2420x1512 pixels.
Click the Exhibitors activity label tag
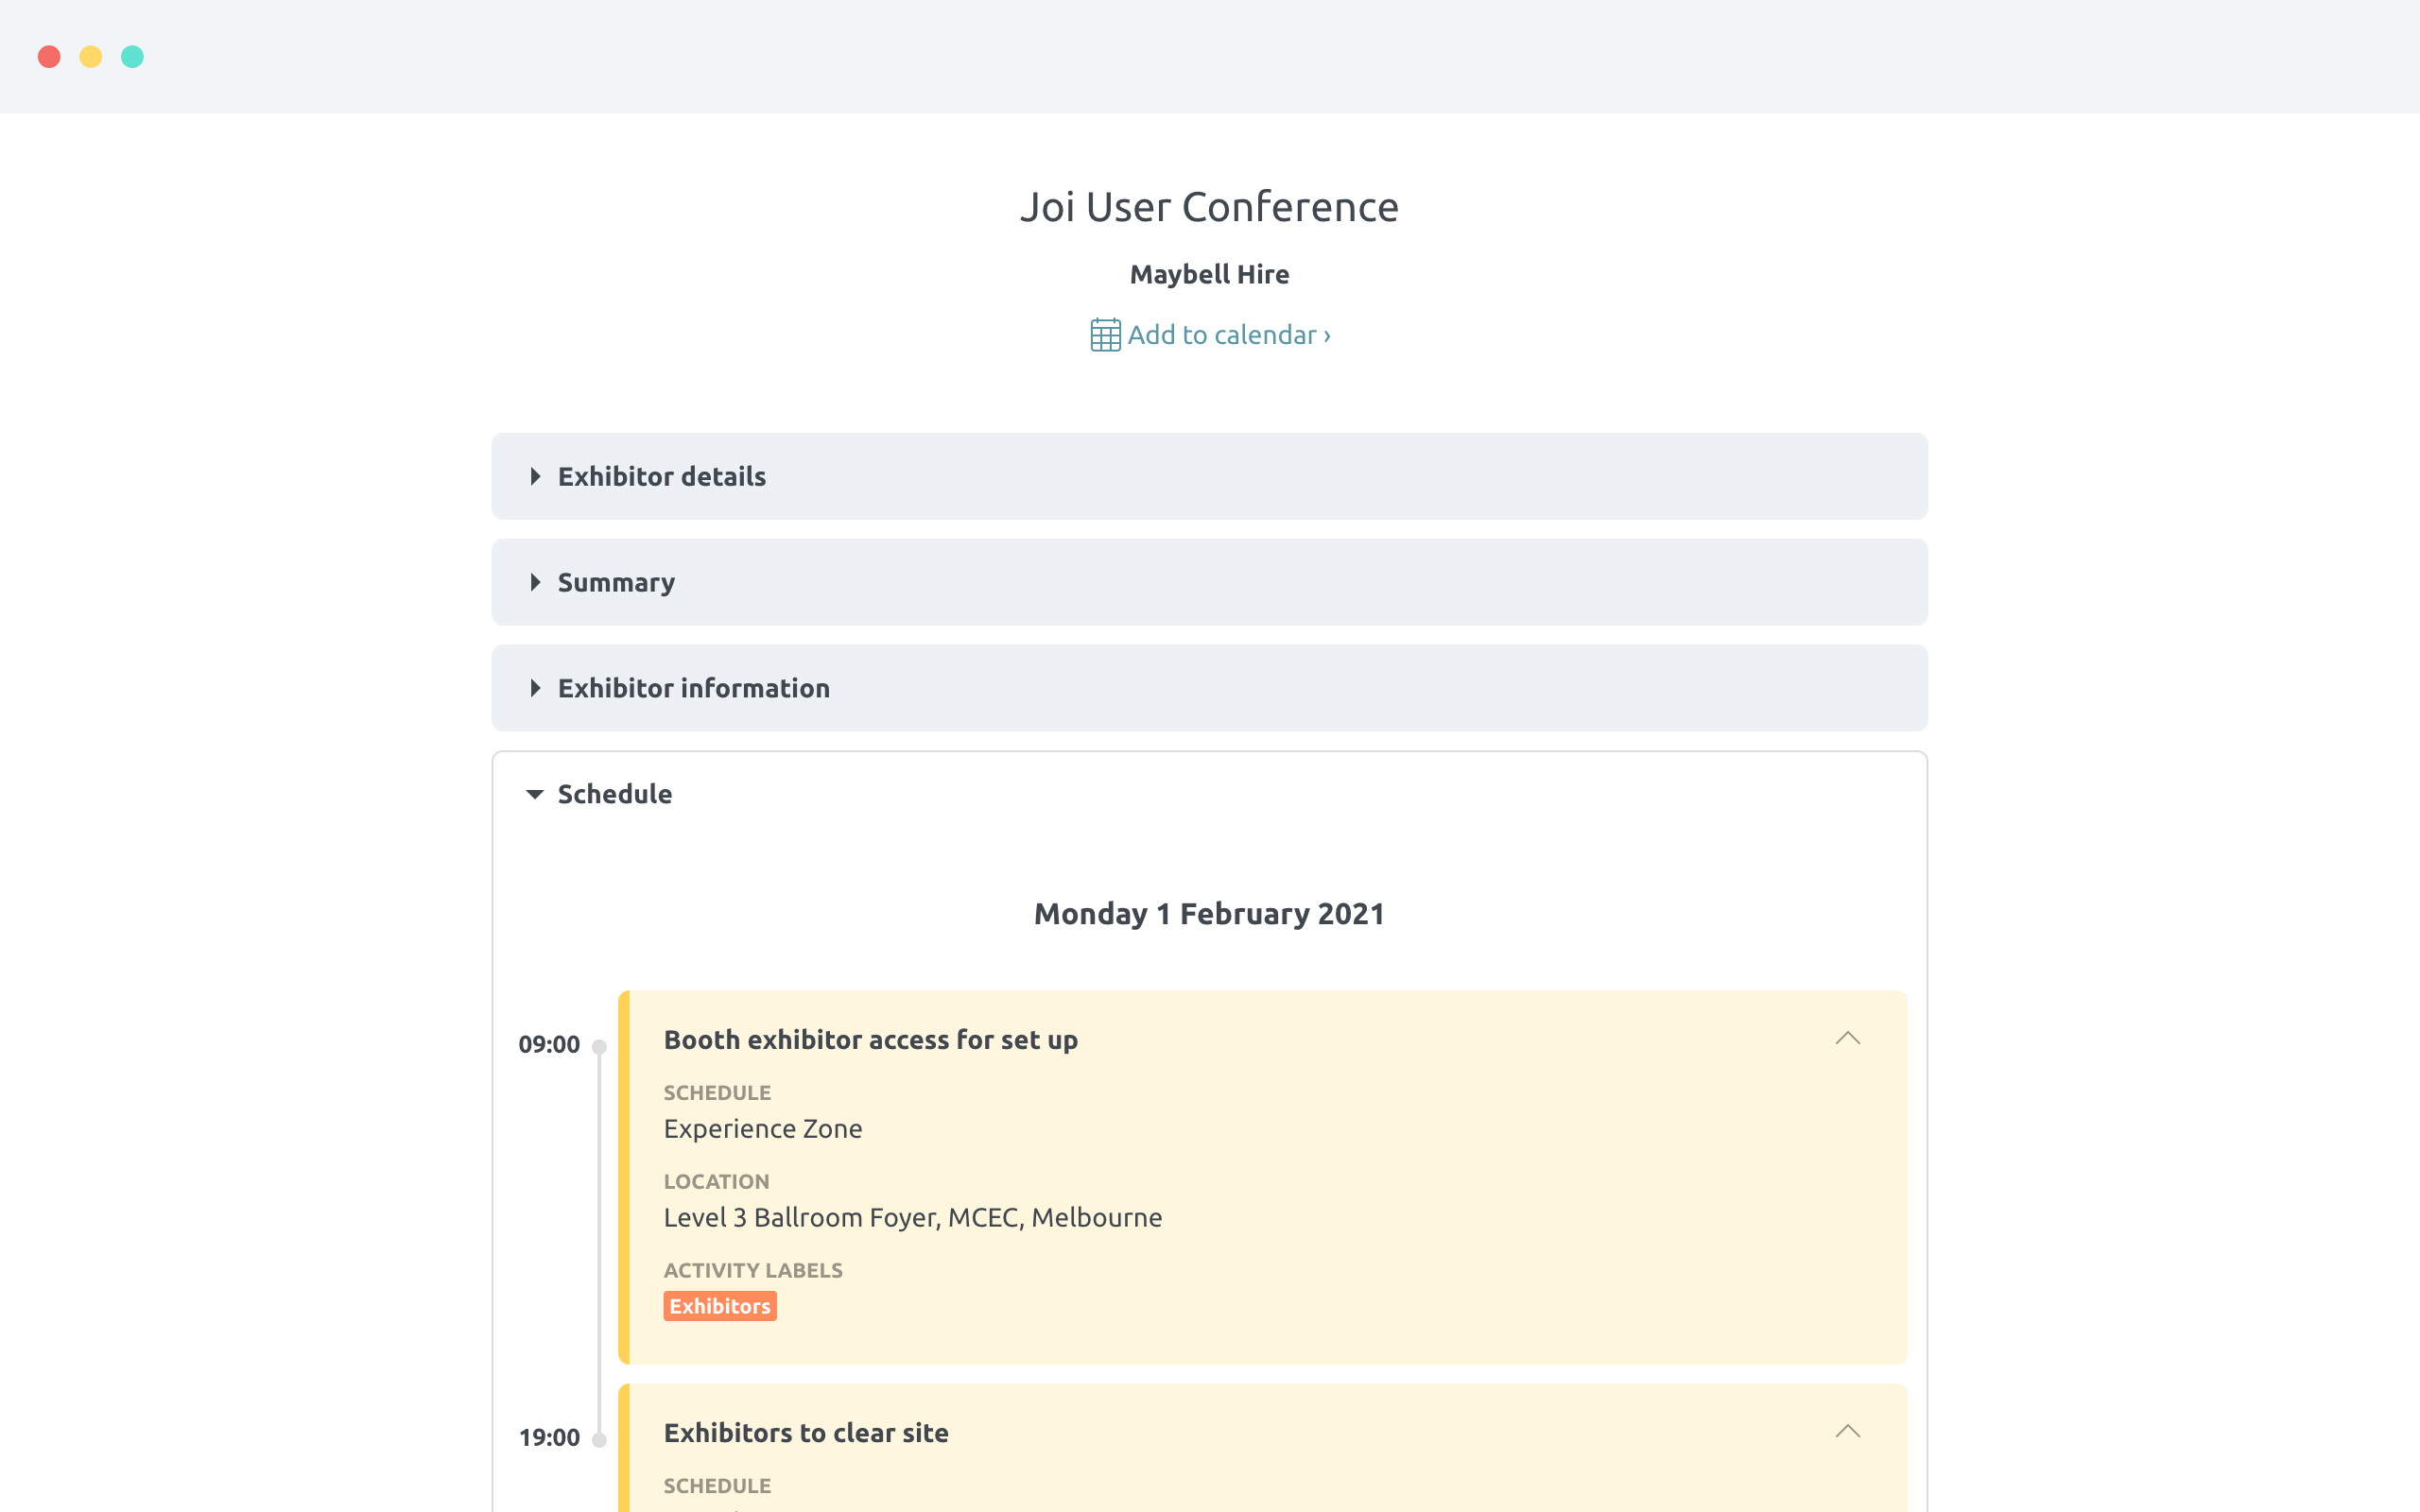720,1306
